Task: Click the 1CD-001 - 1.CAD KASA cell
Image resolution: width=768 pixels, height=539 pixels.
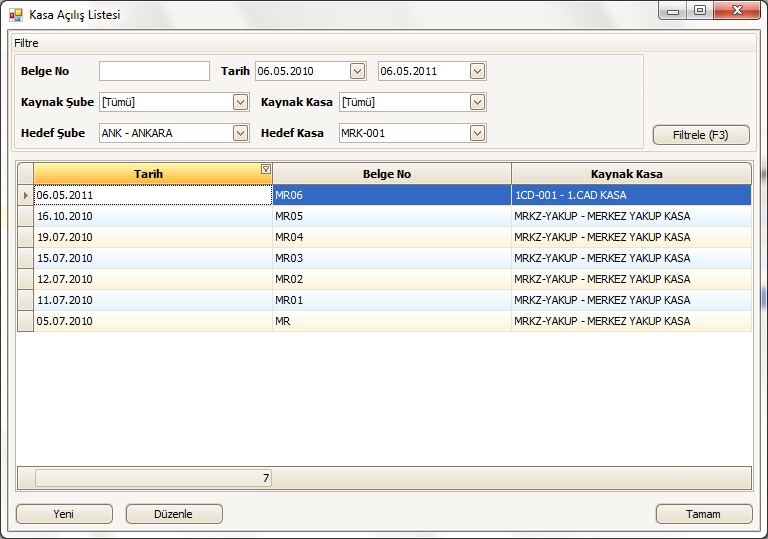Action: (631, 195)
